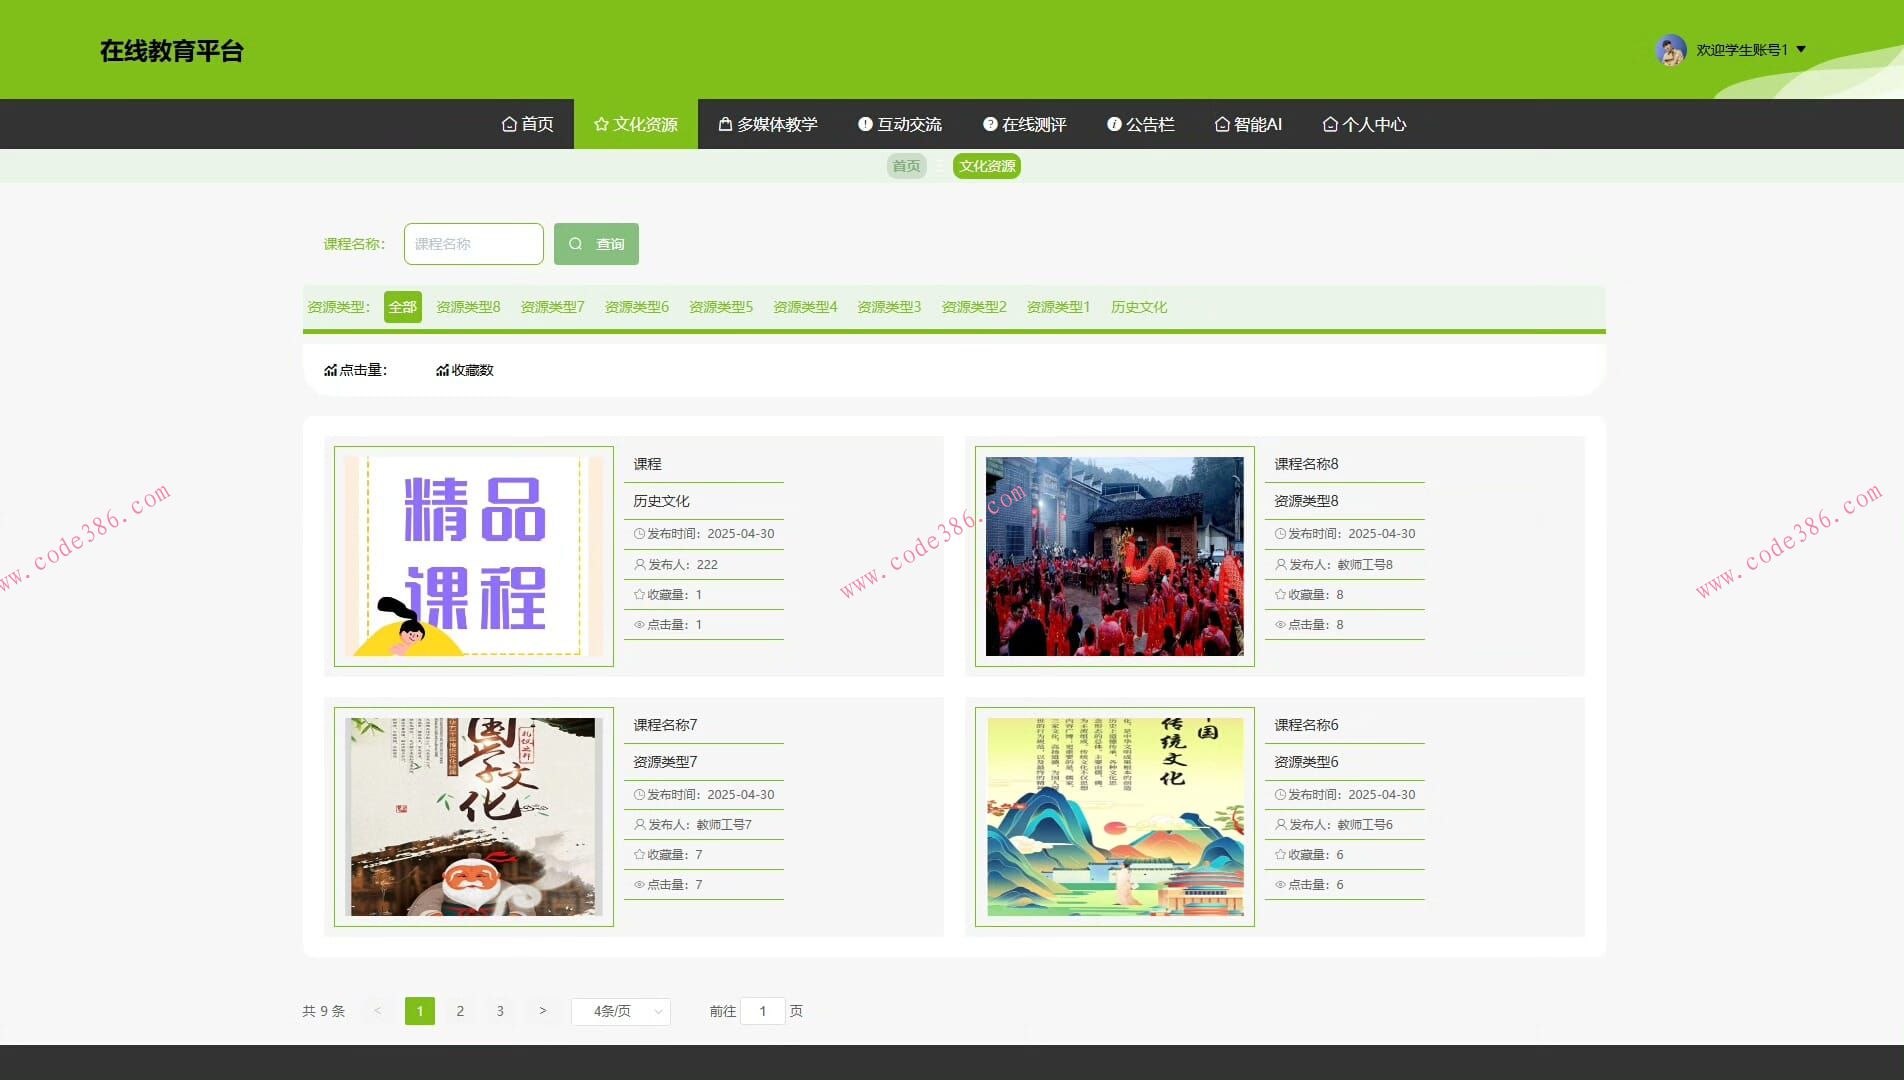
Task: Click the 智能AI home-shaped icon
Action: 1221,124
